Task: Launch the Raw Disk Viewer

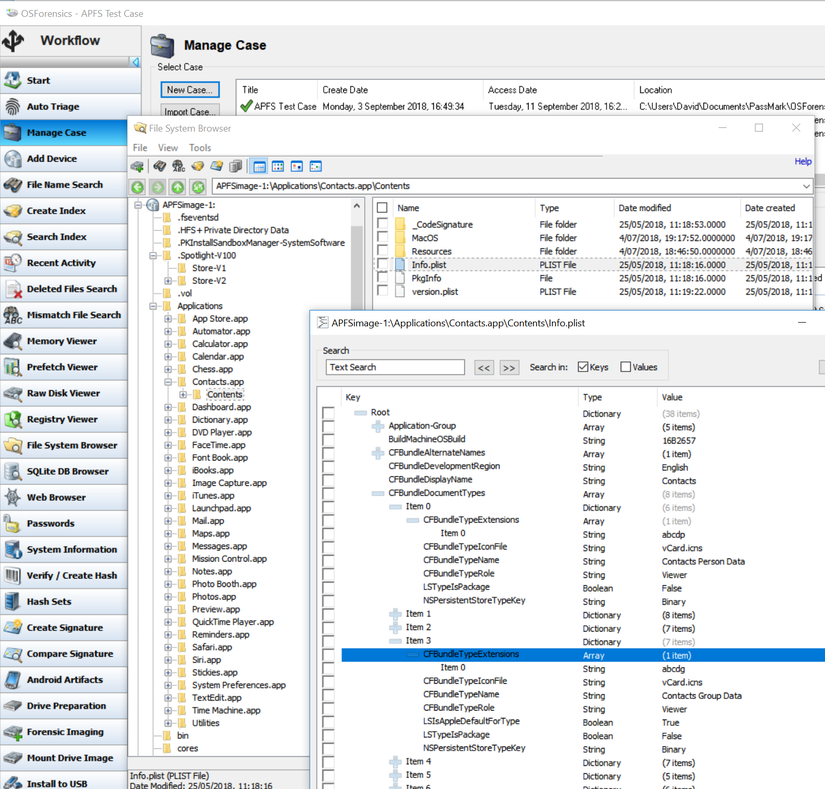Action: click(x=64, y=393)
